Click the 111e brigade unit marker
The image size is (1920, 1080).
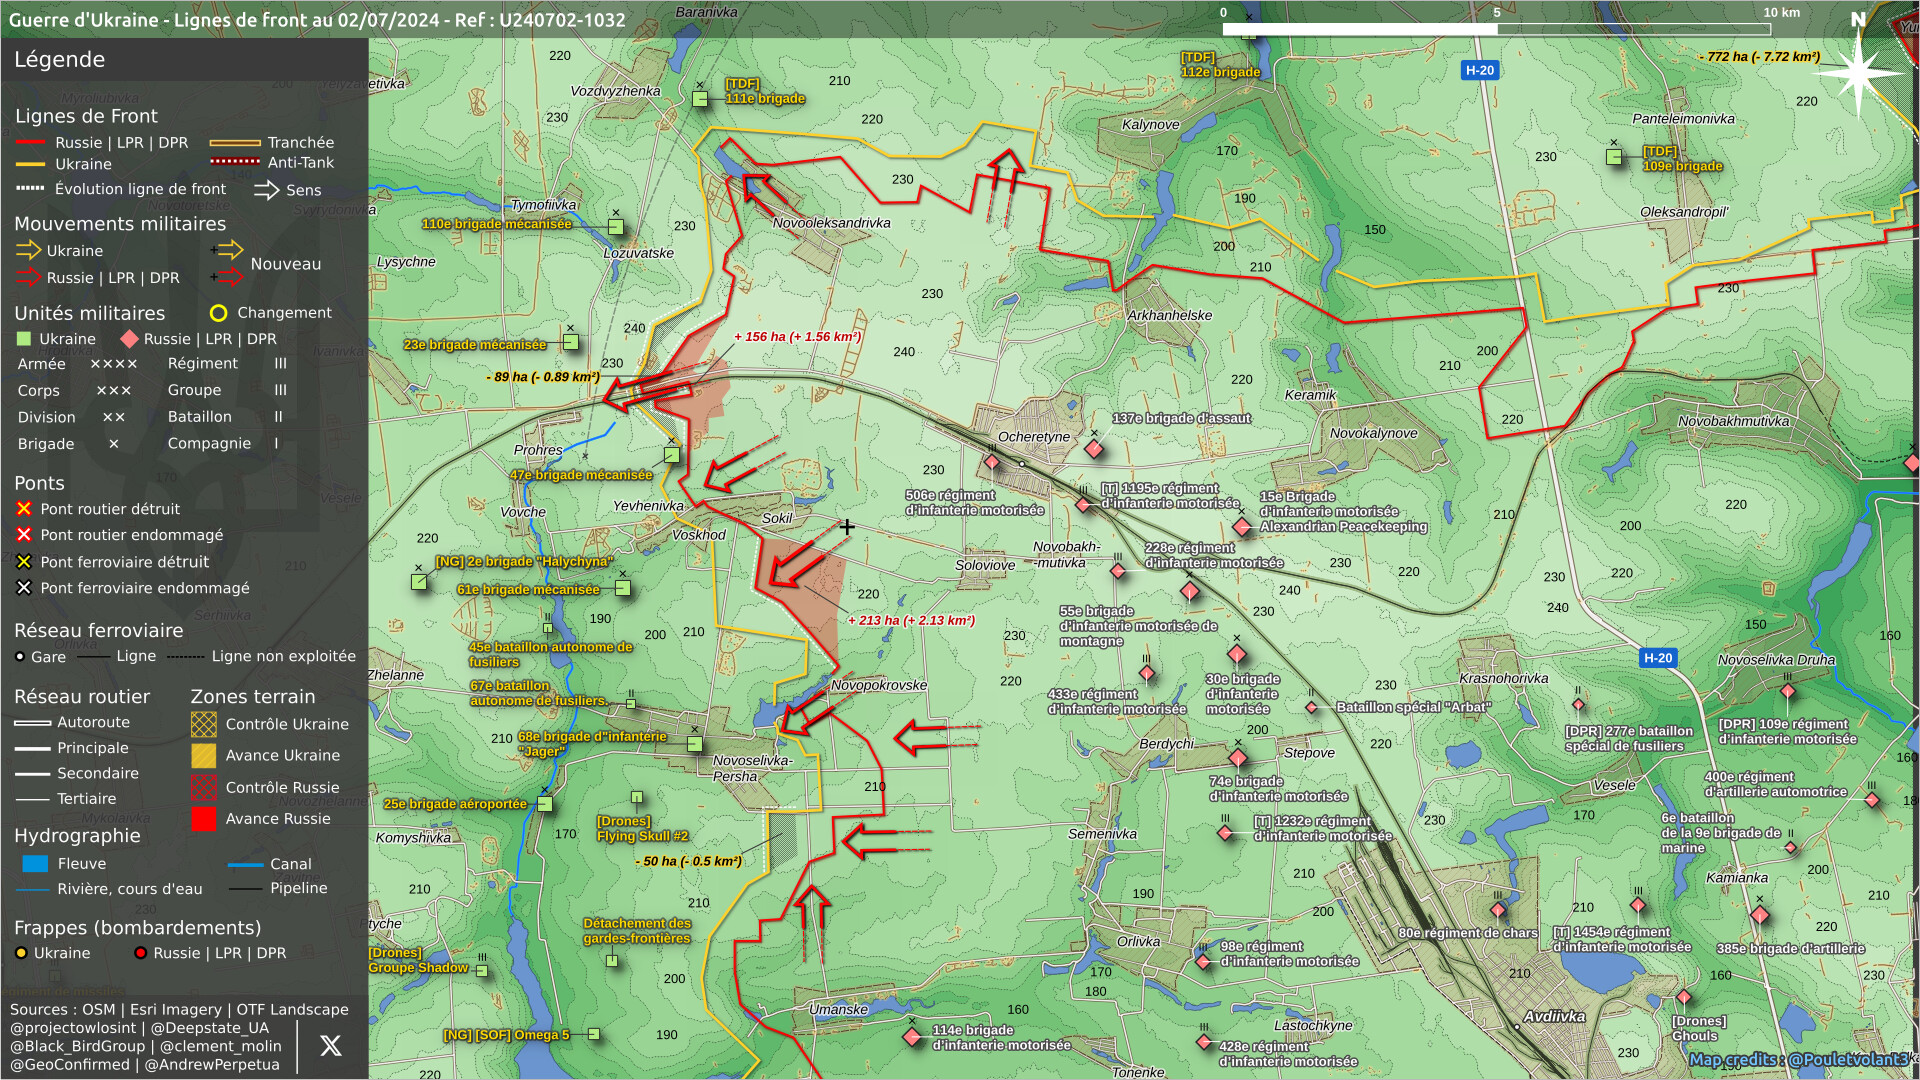[x=700, y=99]
